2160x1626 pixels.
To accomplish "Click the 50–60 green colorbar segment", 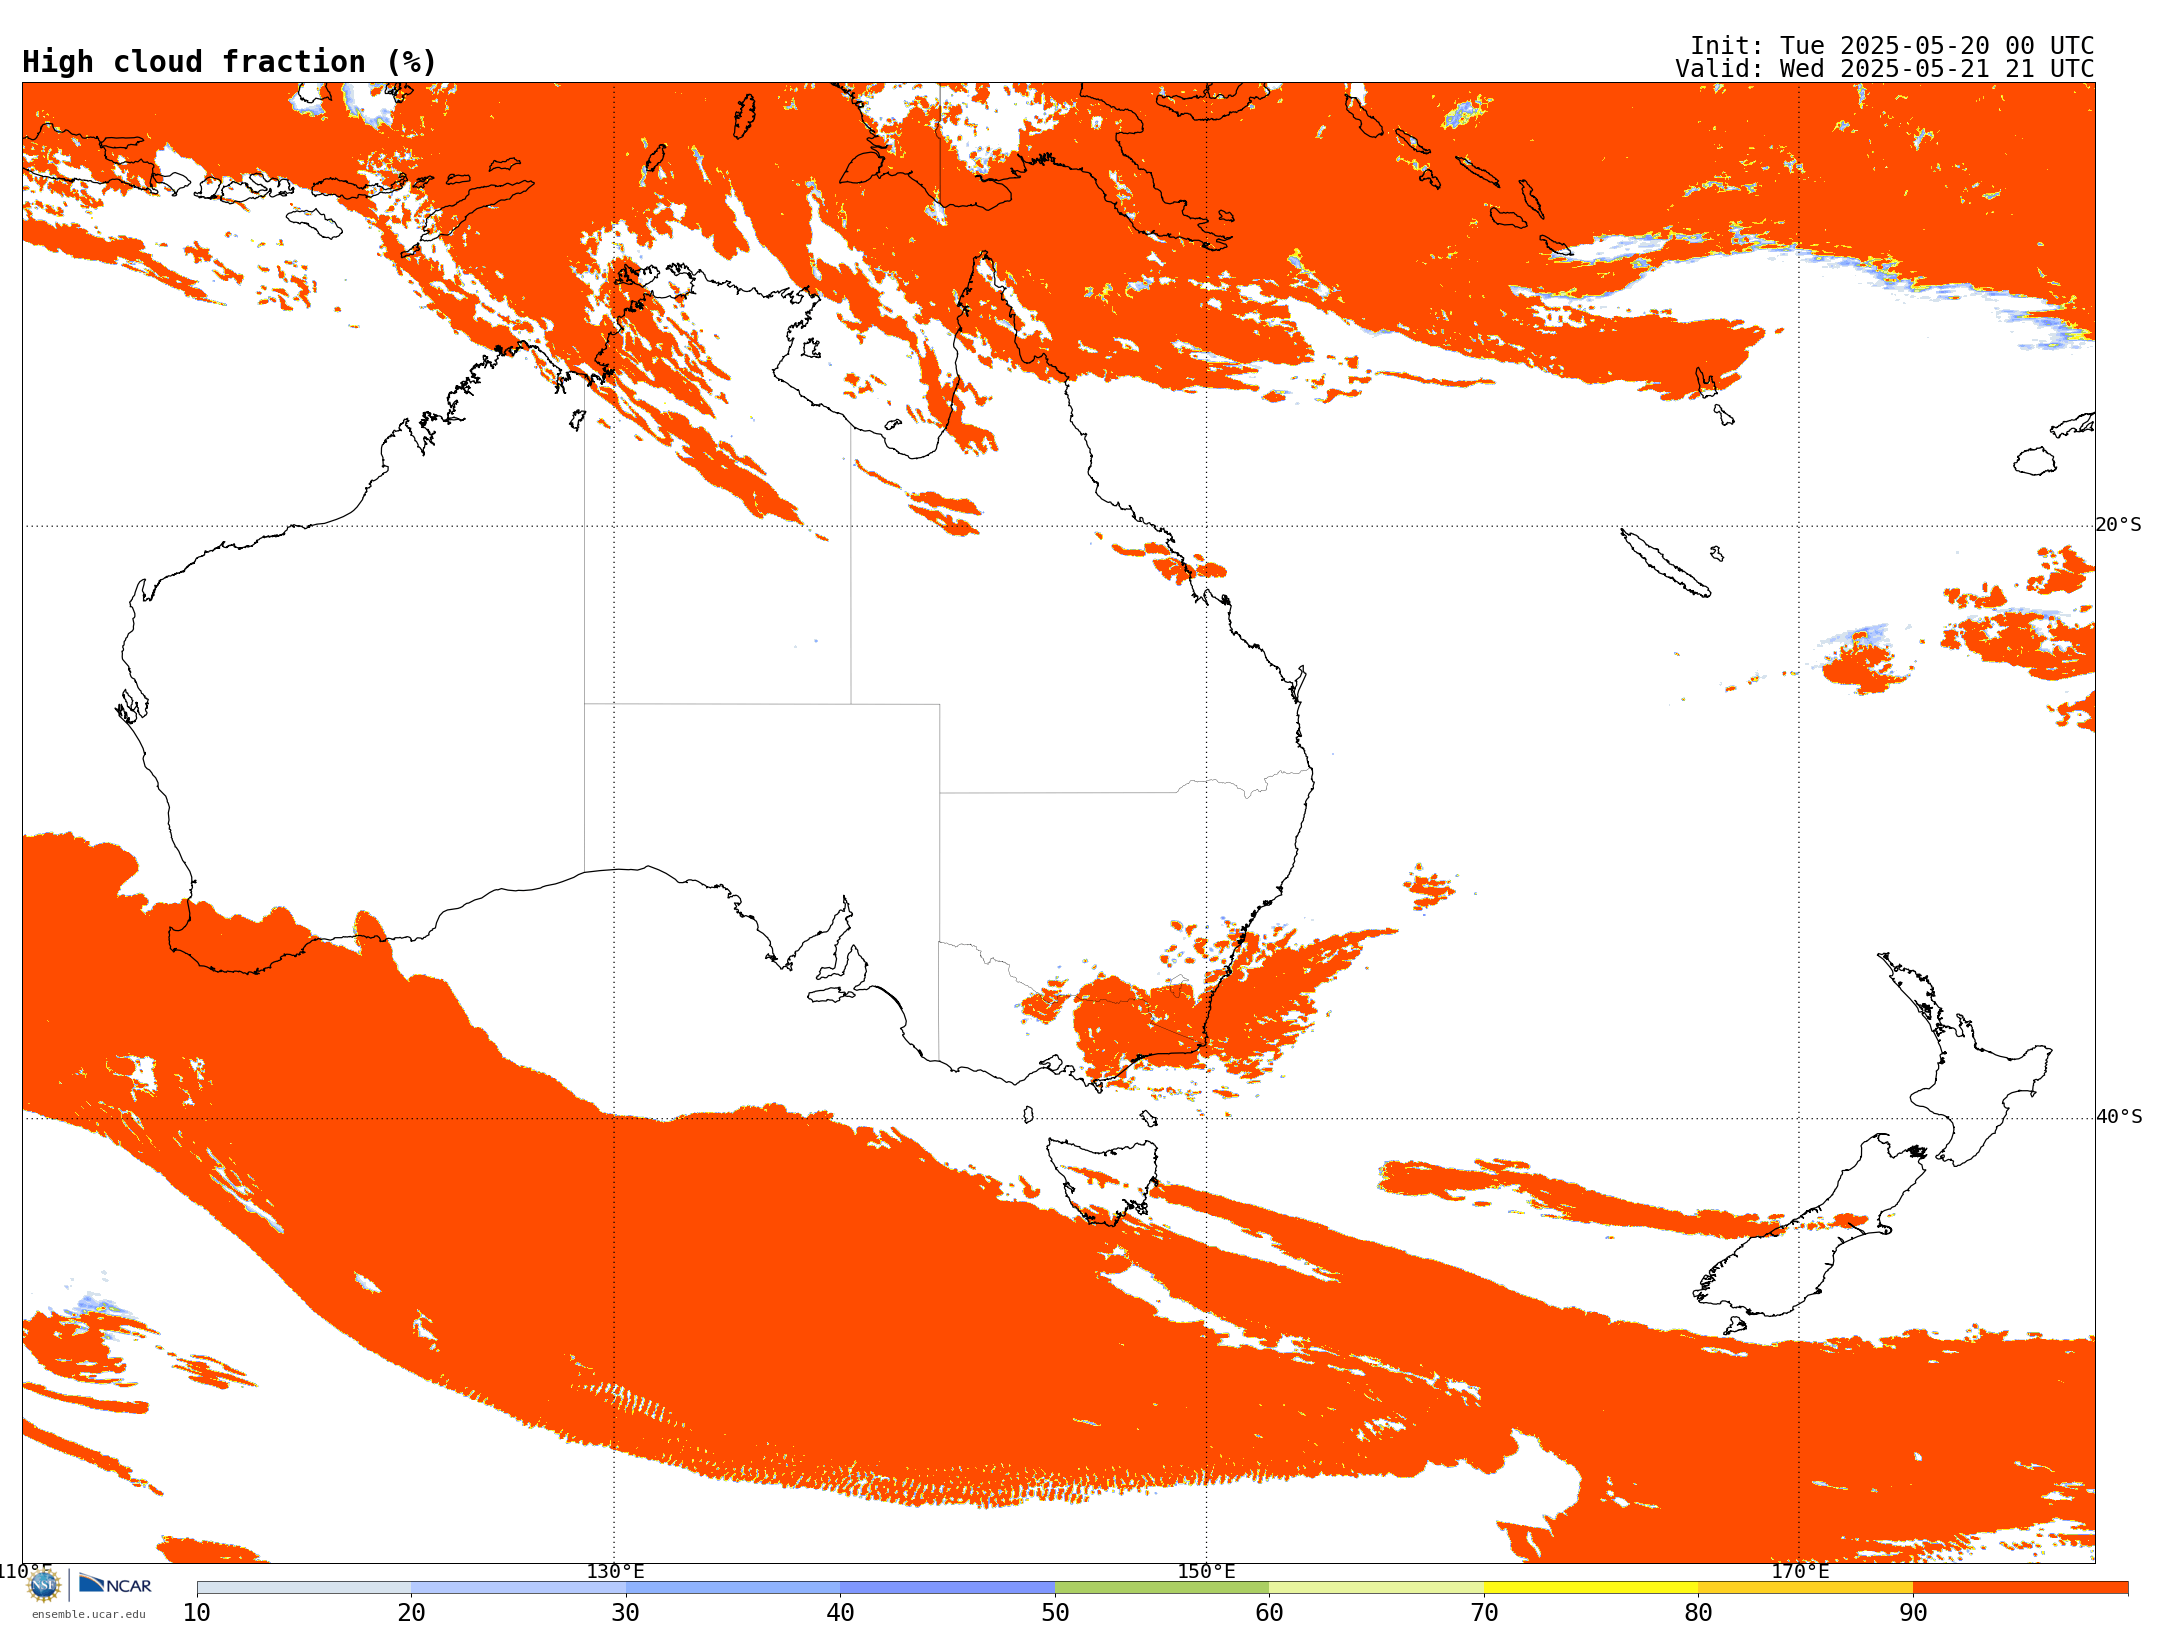I will 1162,1588.
